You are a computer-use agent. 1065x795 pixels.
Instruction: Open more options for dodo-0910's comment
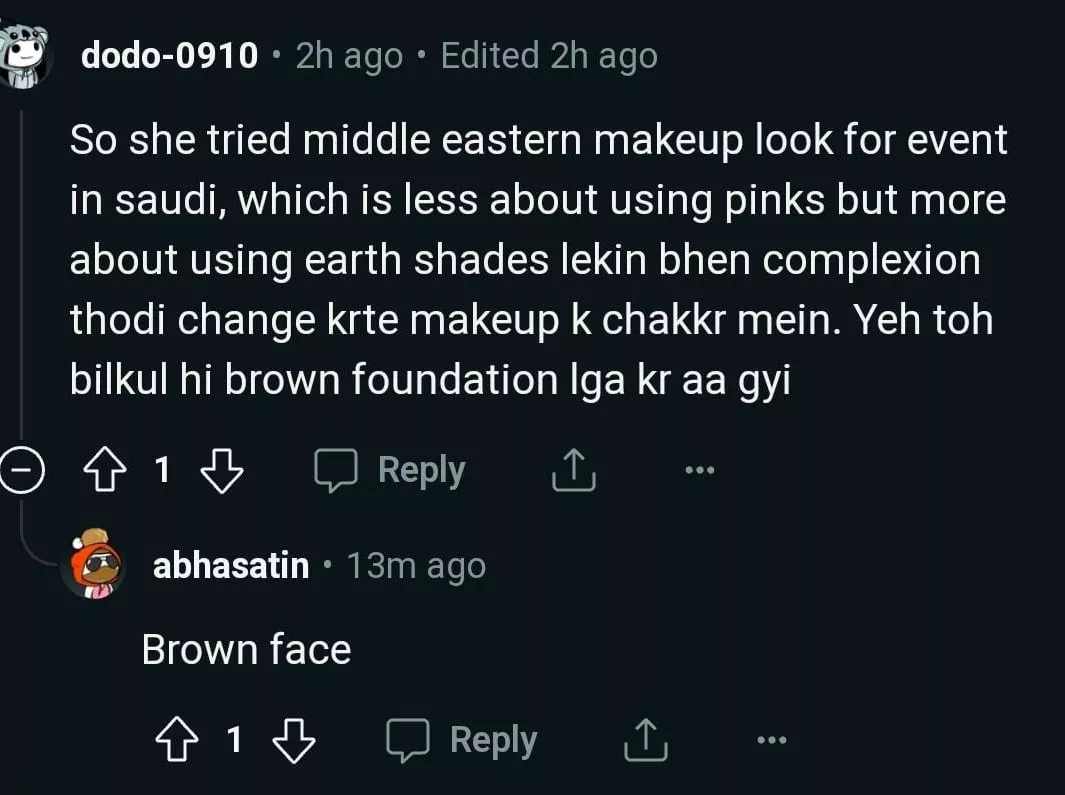click(699, 471)
